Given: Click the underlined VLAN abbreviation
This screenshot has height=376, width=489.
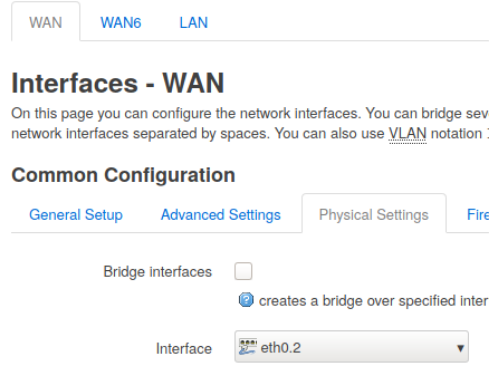Looking at the screenshot, I should click(408, 133).
